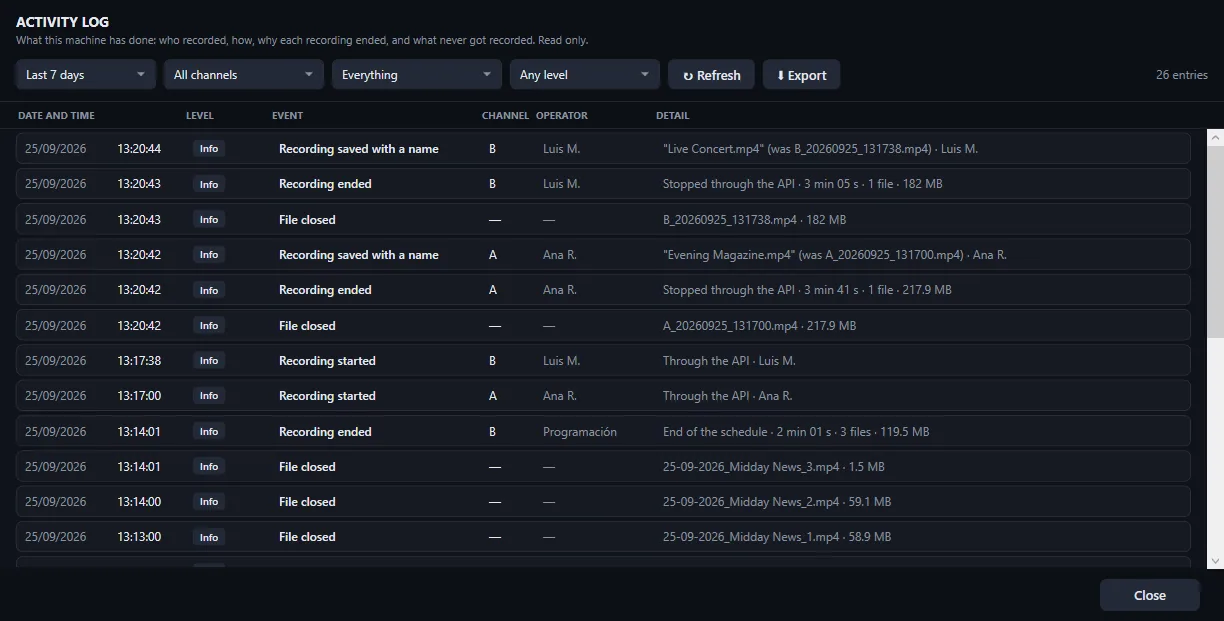Click the 13:13:00 timestamp
Image resolution: width=1224 pixels, height=621 pixels.
click(139, 537)
